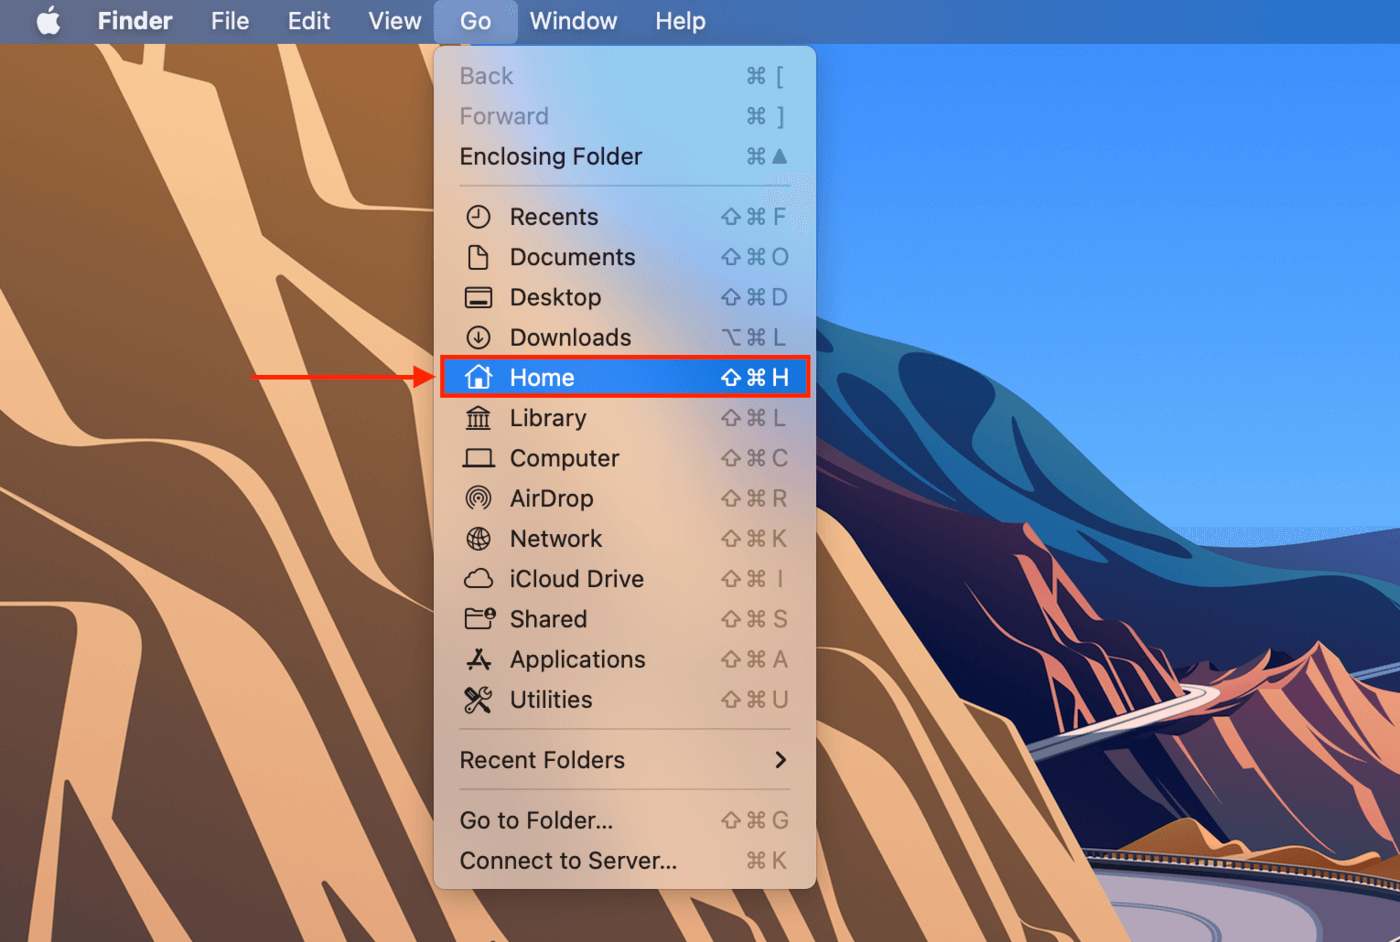Click the Utilities label text

551,700
